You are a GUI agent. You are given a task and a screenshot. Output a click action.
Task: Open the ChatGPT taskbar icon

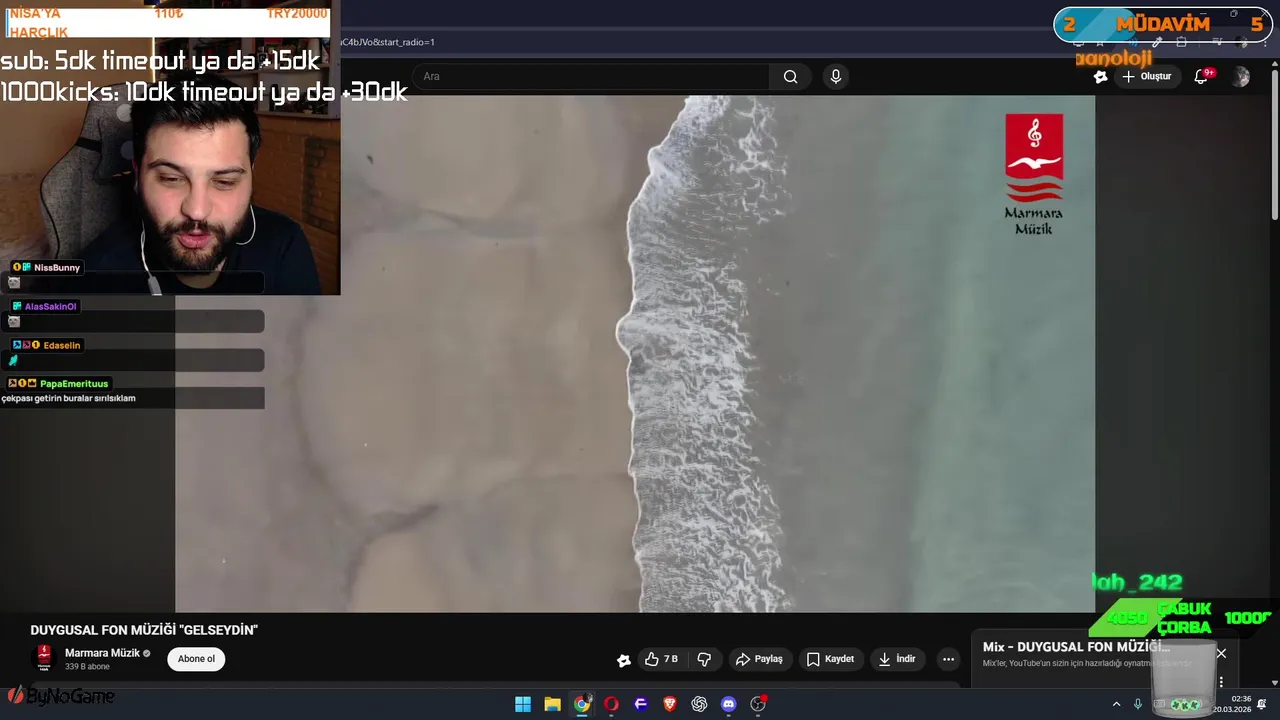(699, 704)
